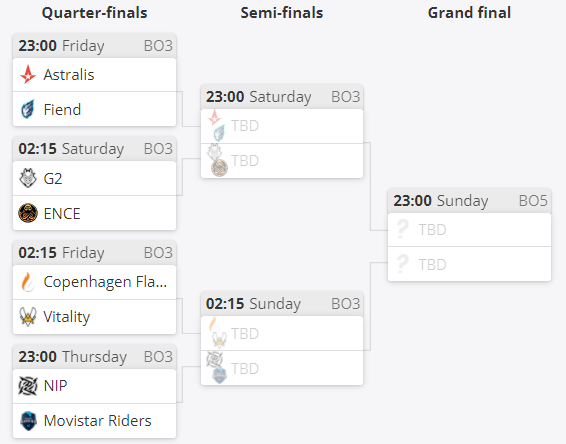
Task: Click the G2 samurai logo
Action: tap(28, 178)
